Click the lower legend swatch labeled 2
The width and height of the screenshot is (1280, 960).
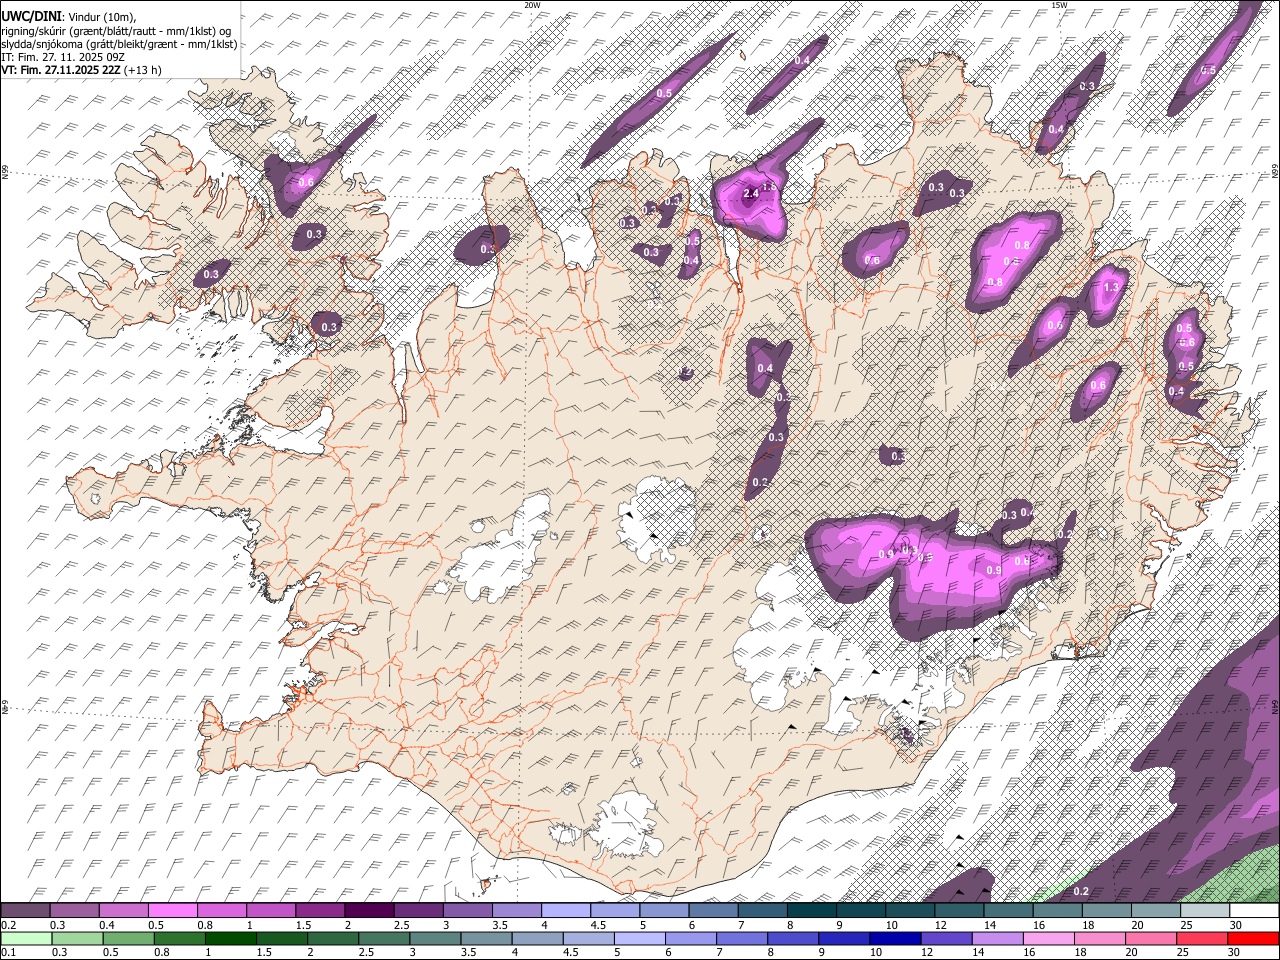coord(333,939)
